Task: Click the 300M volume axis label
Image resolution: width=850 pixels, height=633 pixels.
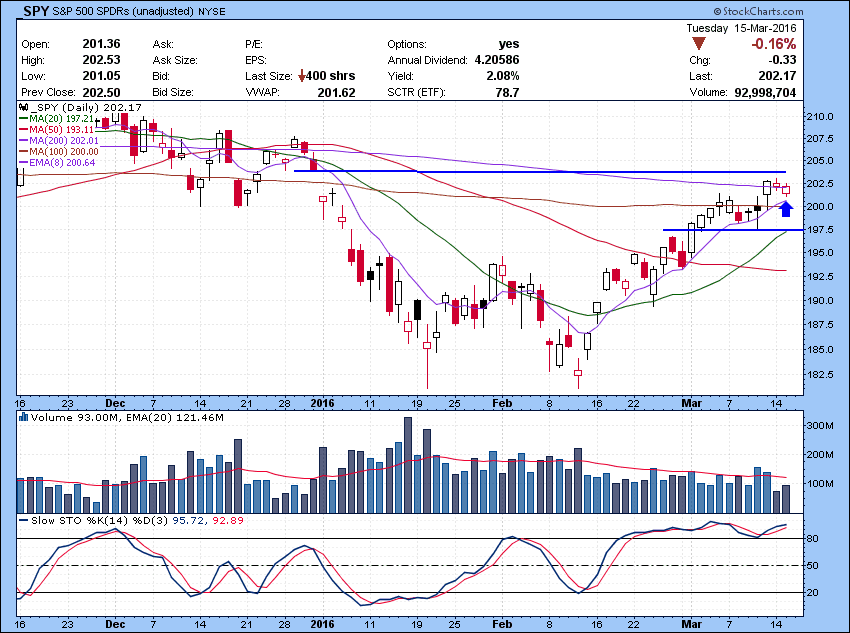Action: pyautogui.click(x=820, y=426)
